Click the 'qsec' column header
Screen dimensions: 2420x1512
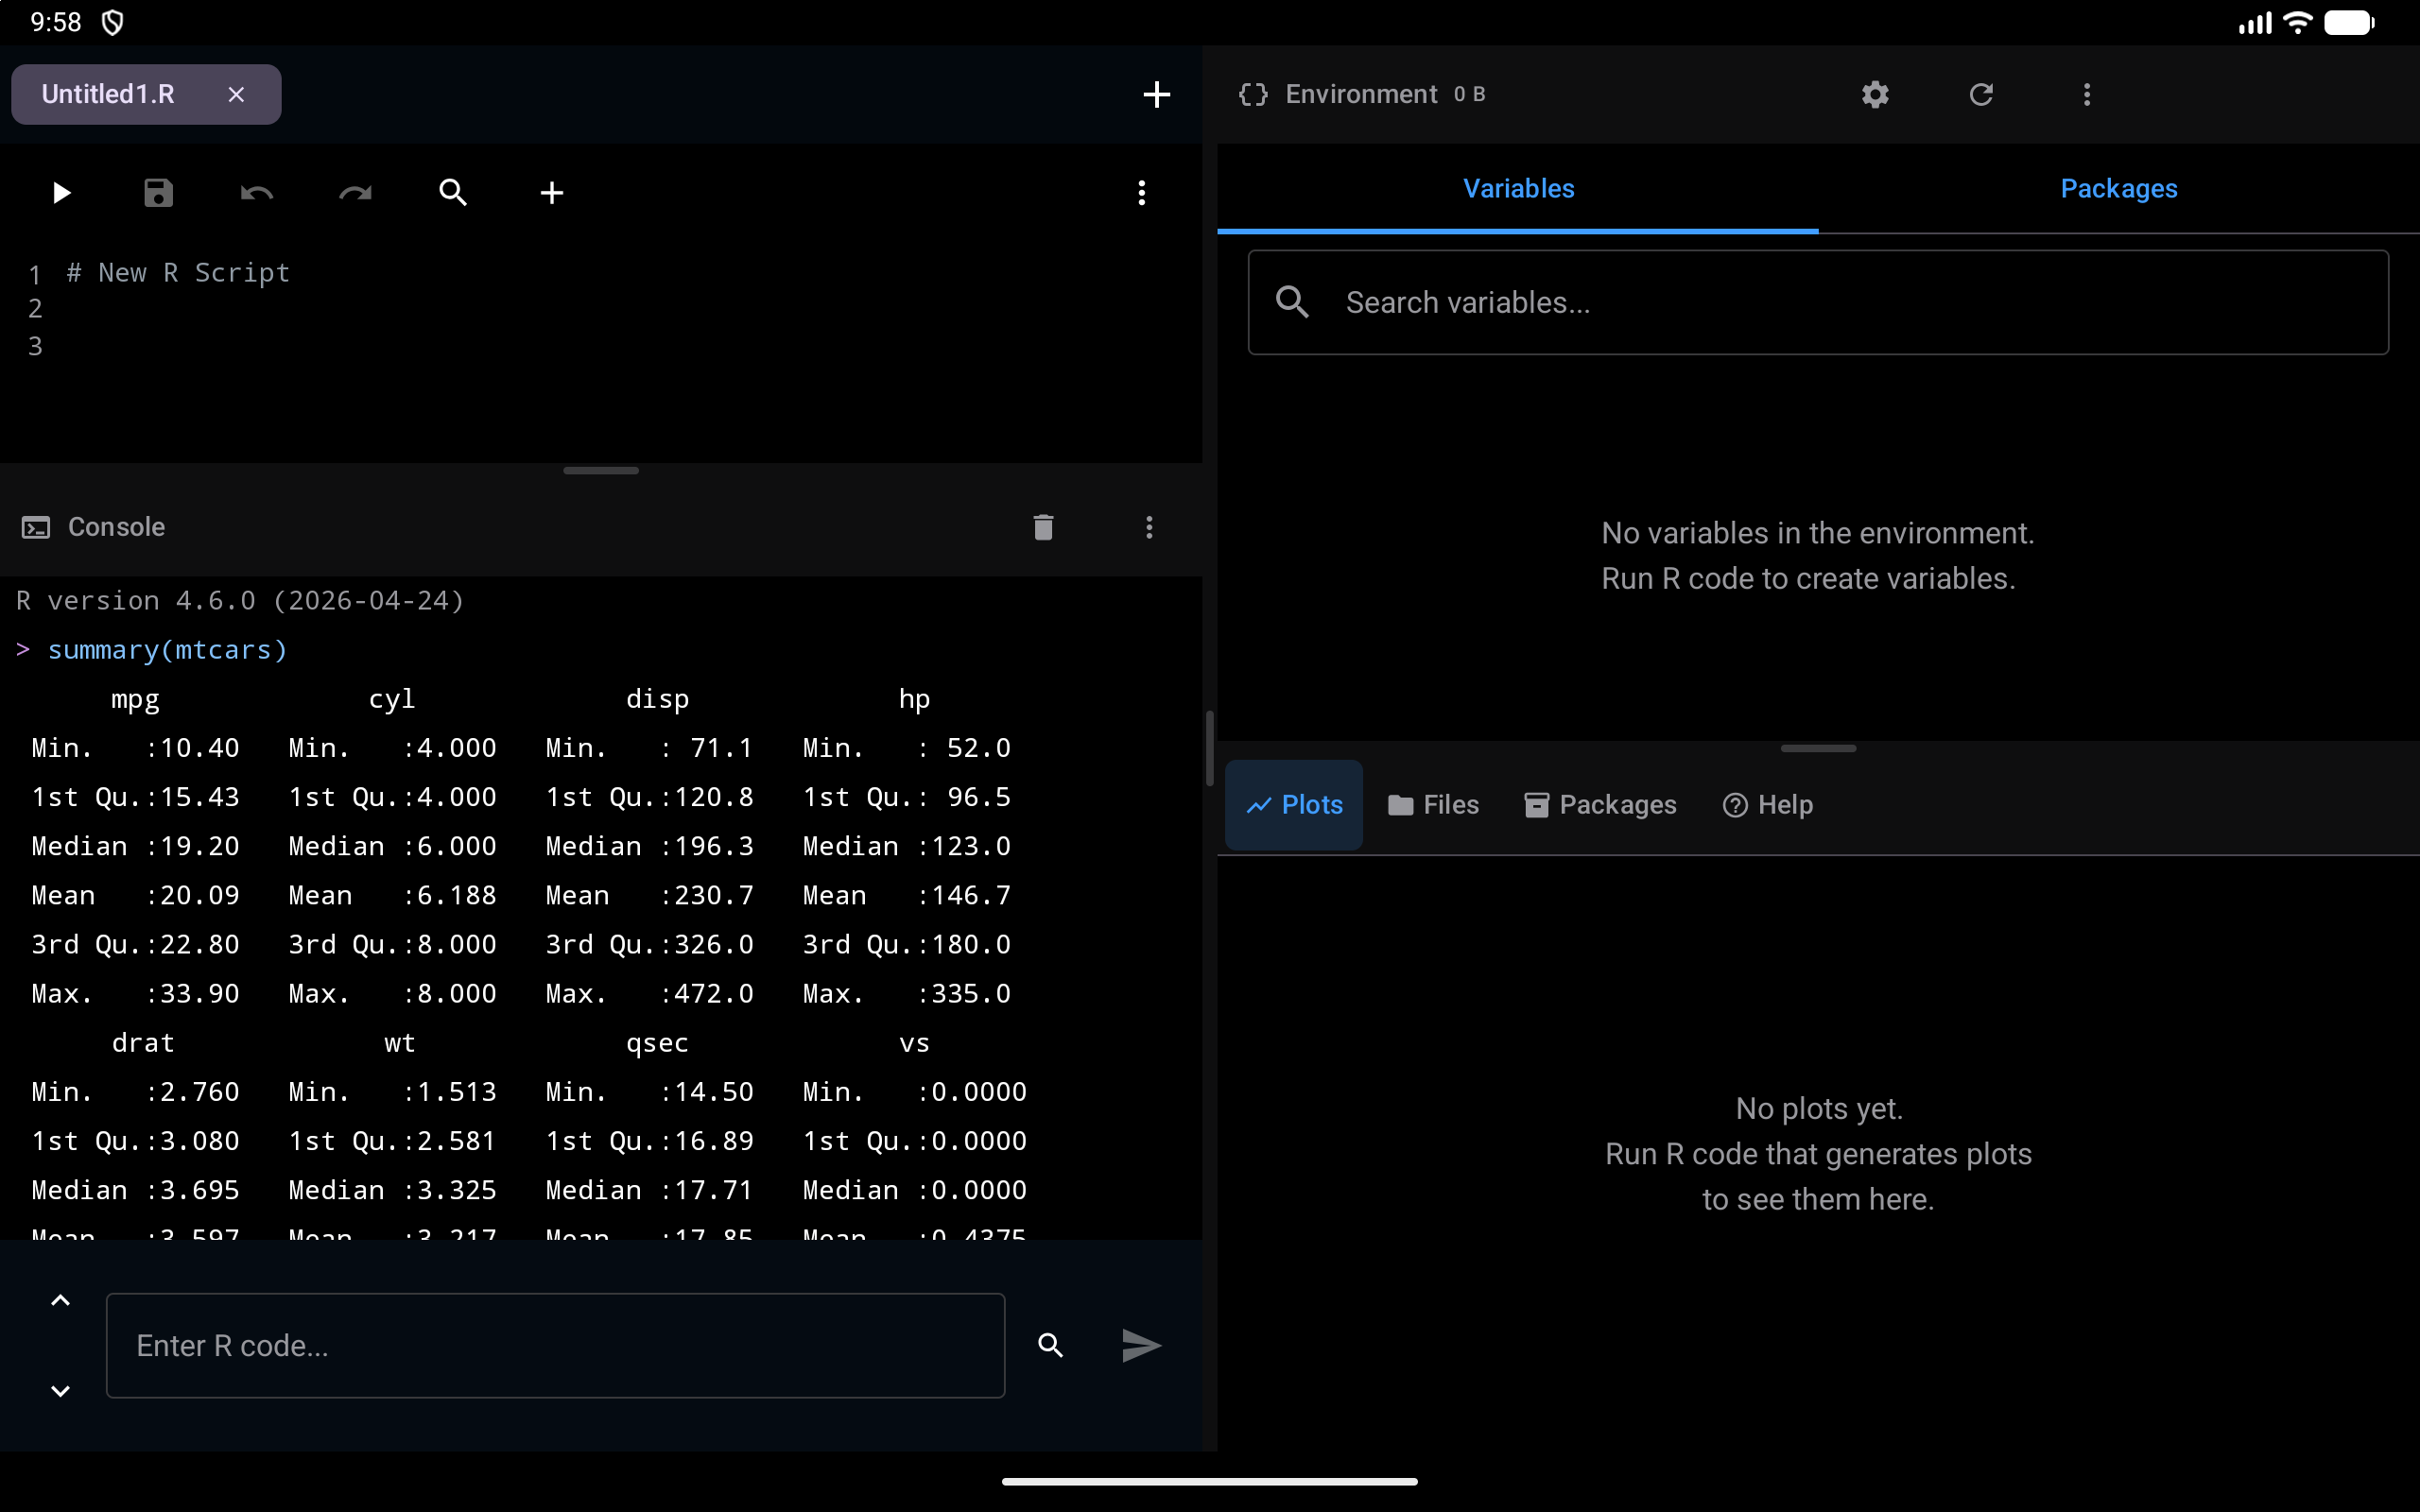[x=657, y=1043]
